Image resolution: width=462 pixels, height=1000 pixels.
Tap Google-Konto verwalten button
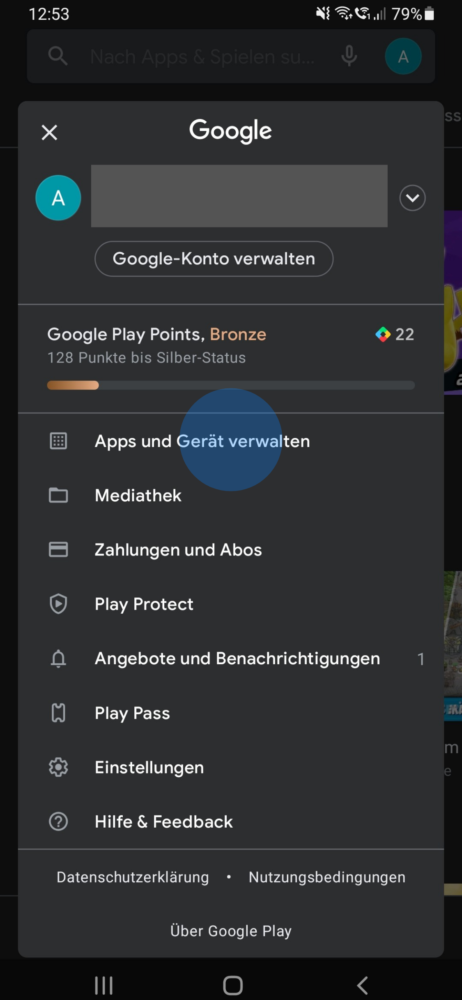214,259
